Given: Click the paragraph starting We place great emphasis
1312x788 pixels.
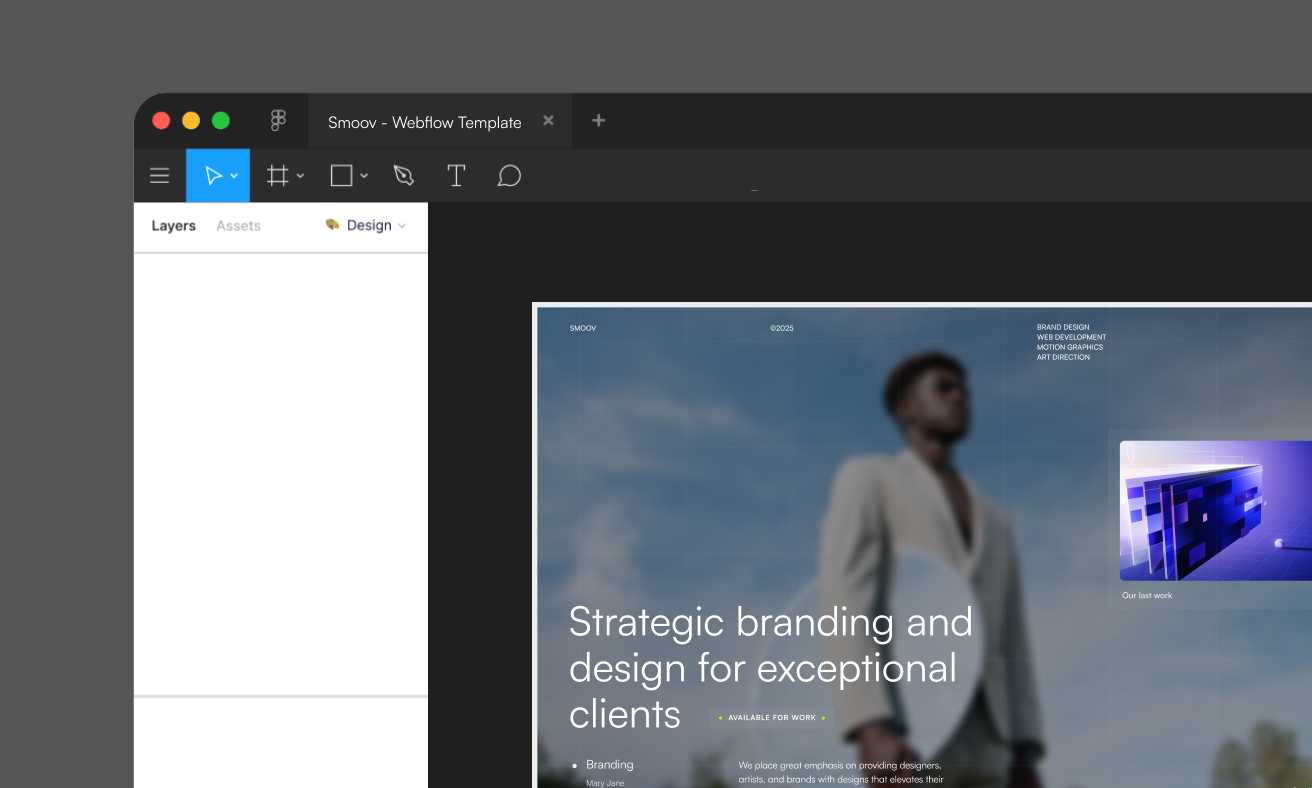Looking at the screenshot, I should coord(841,772).
